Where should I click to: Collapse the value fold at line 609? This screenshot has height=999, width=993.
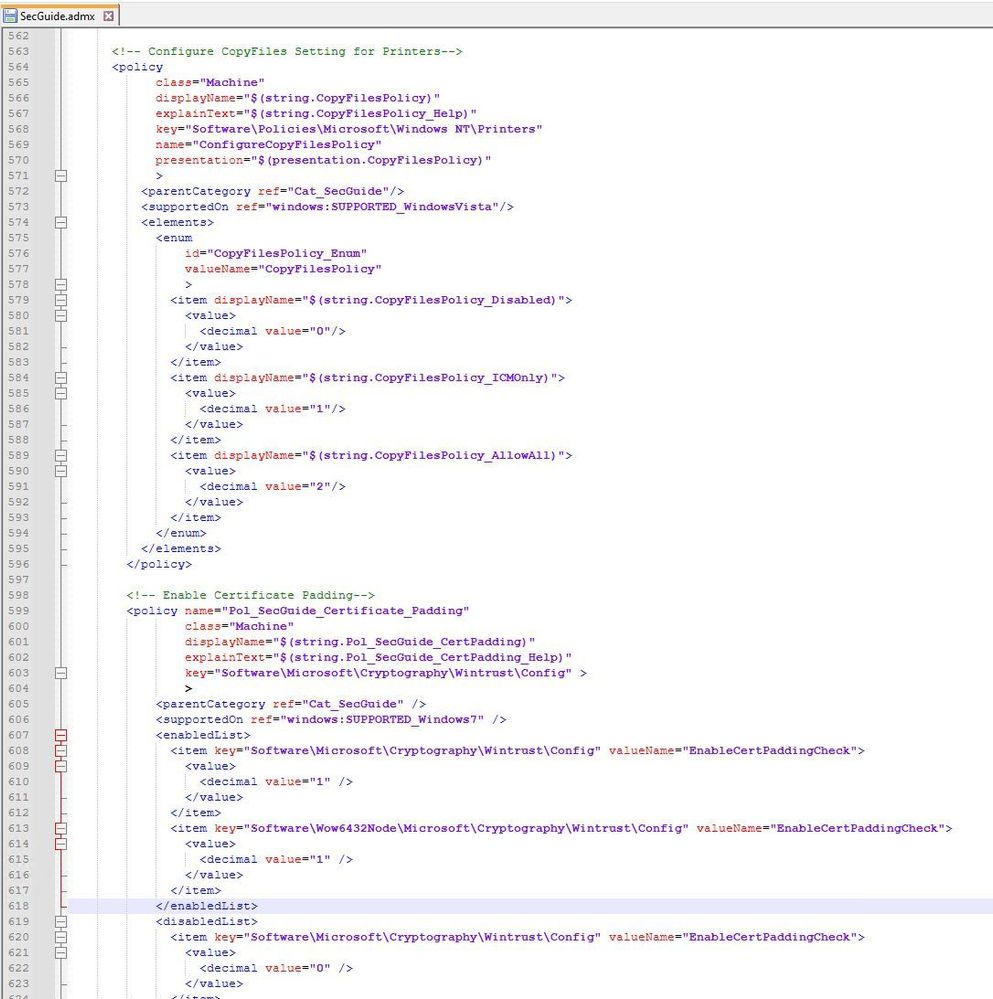[x=61, y=766]
